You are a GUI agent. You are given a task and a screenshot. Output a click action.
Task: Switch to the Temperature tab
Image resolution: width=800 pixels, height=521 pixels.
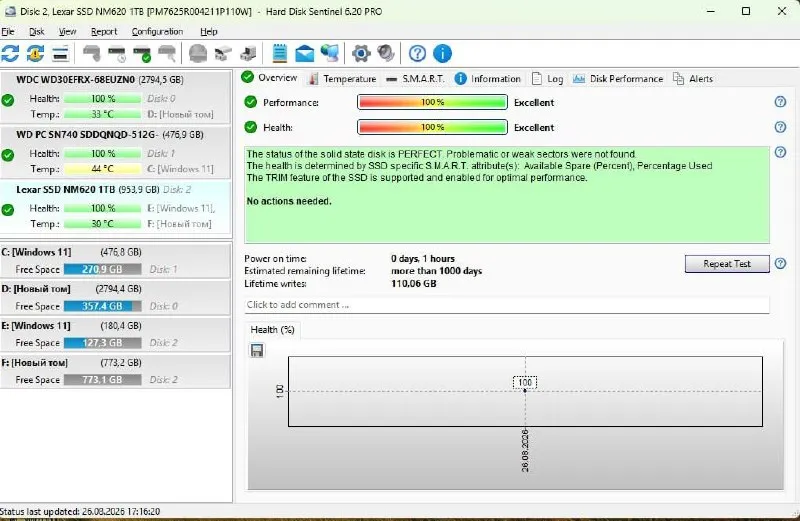coord(343,79)
